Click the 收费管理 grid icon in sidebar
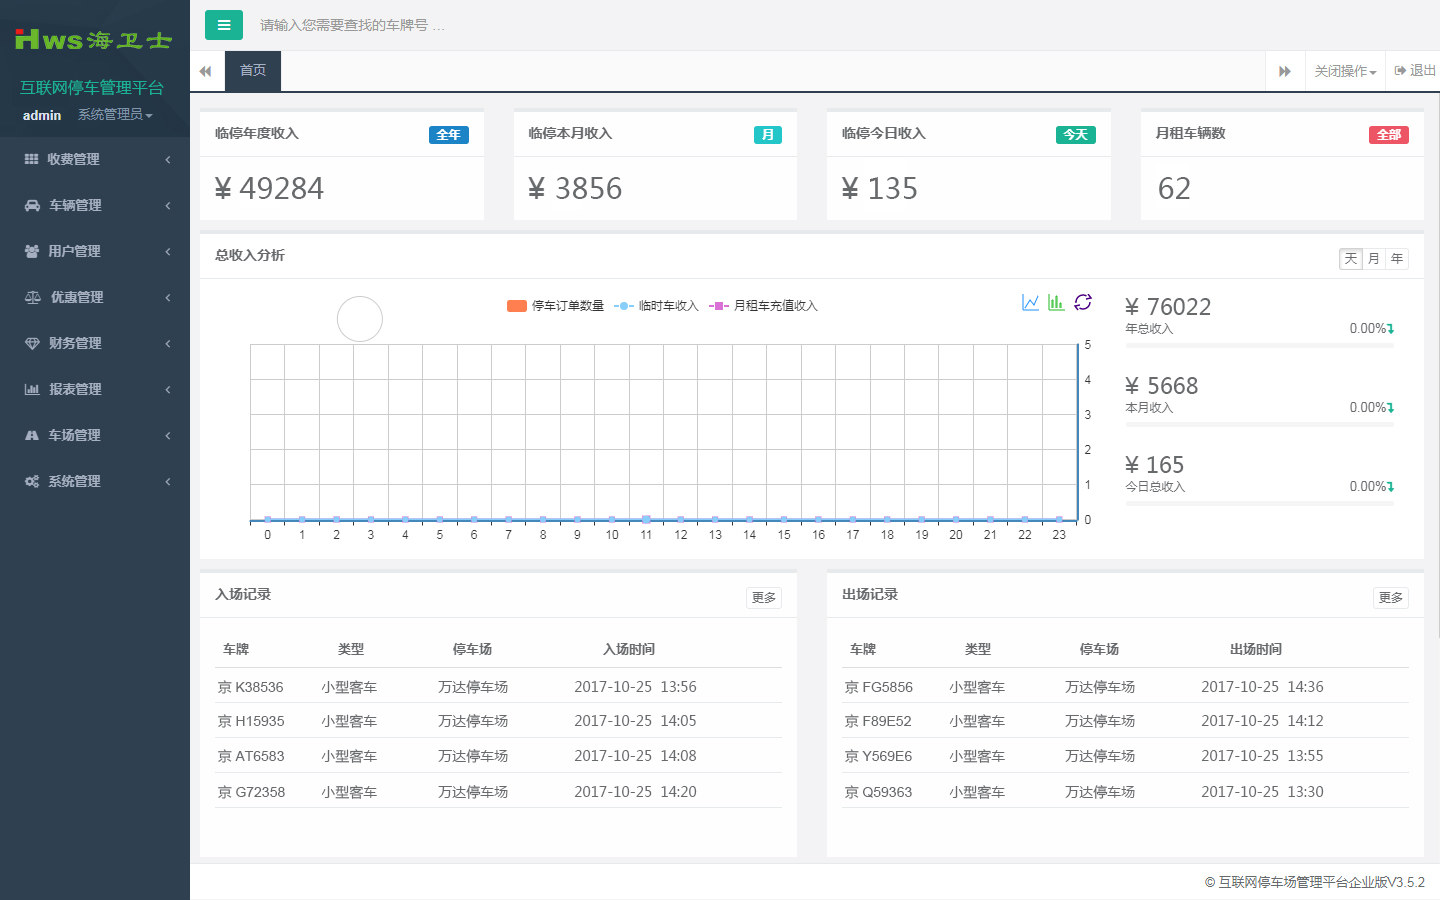1440x900 pixels. coord(31,159)
